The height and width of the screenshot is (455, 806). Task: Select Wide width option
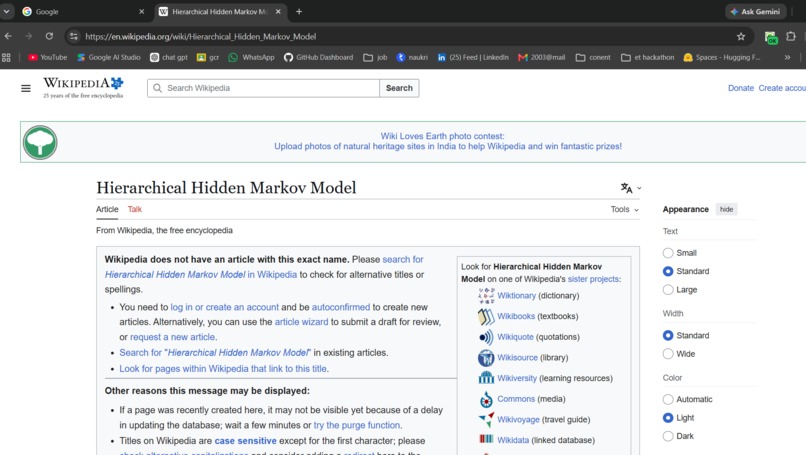pos(668,354)
